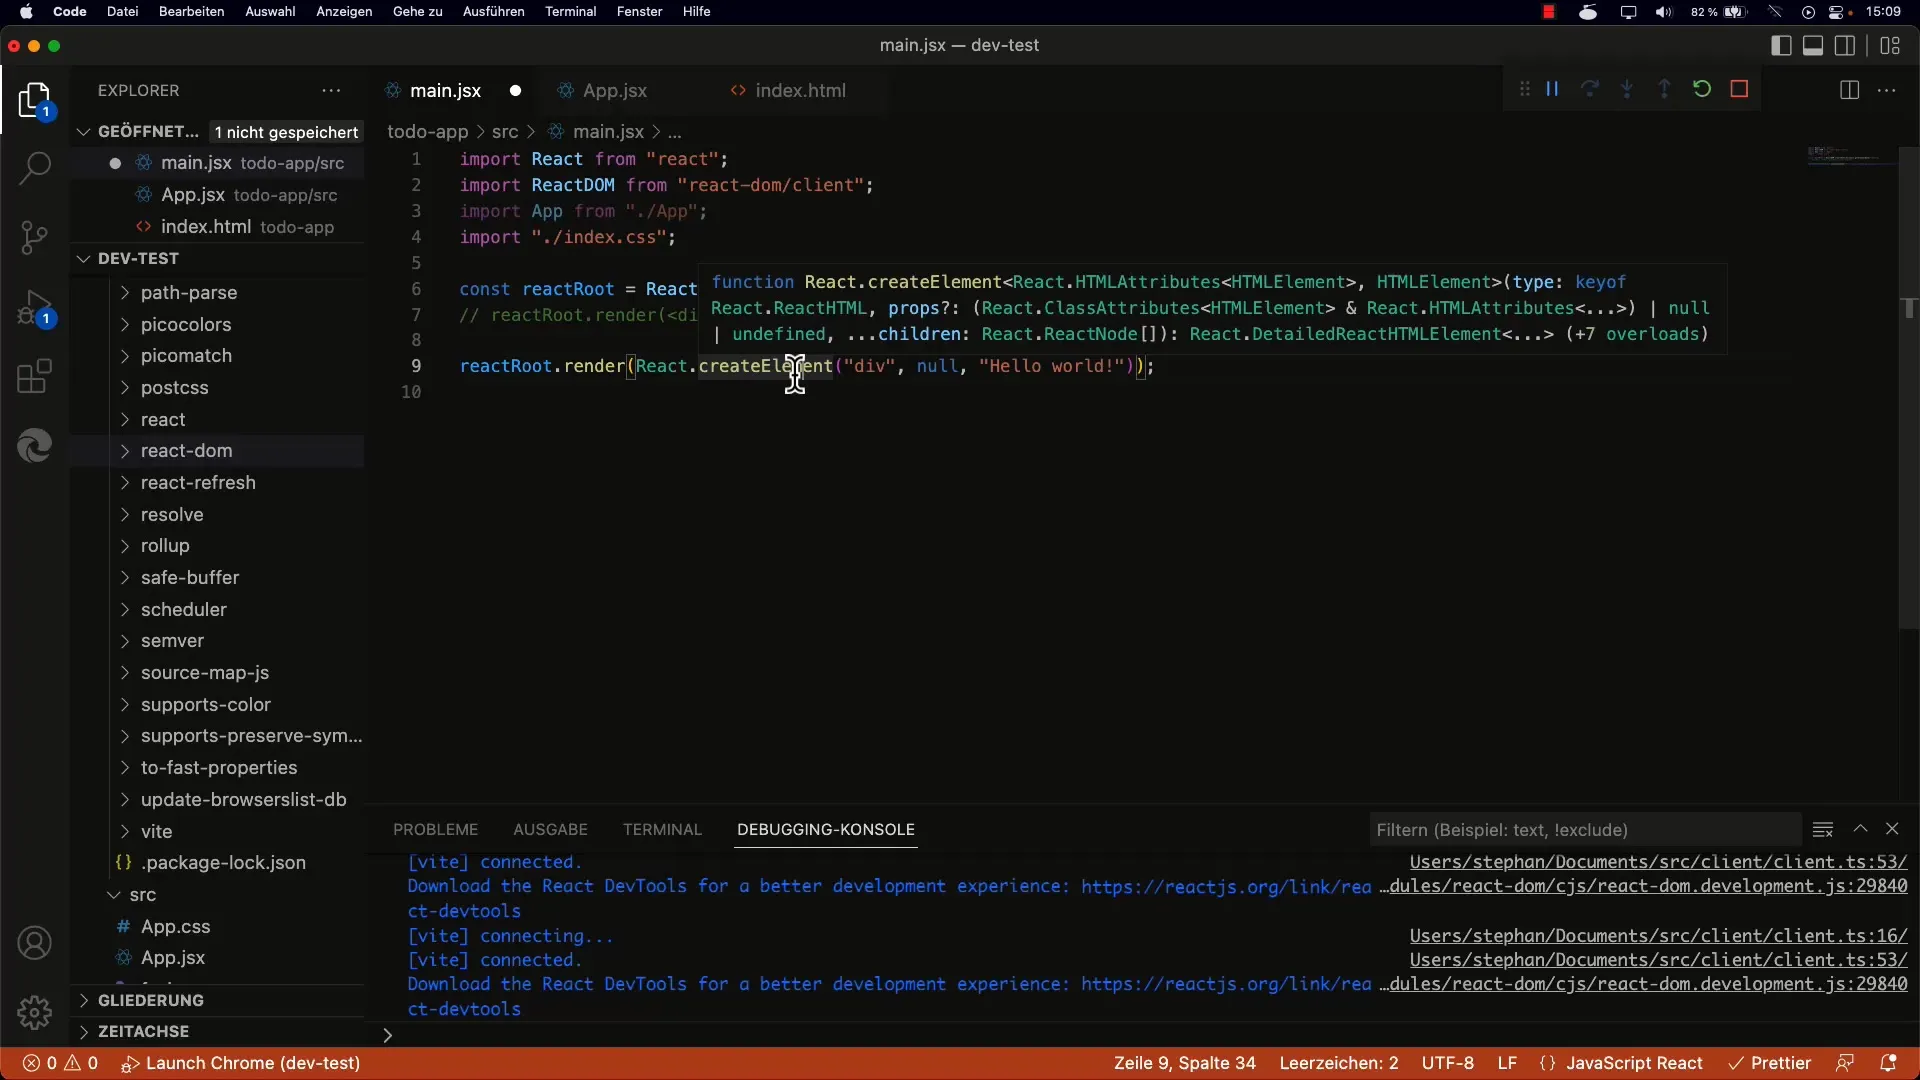Screen dimensions: 1920x1080
Task: Click the code minimap preview
Action: click(1850, 156)
